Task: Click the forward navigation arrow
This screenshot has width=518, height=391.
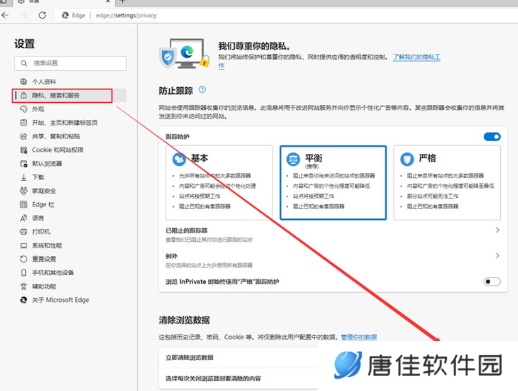Action: (x=24, y=15)
